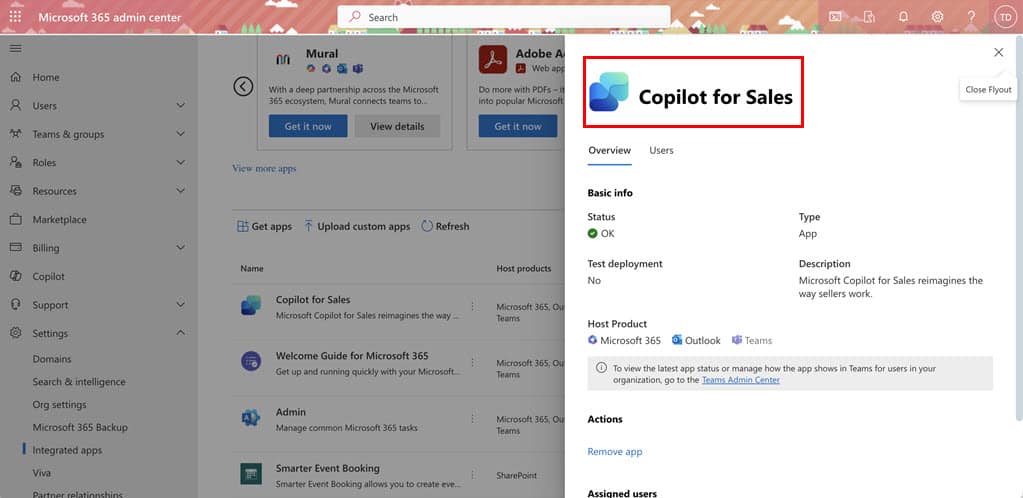Expand the Resources chevron

181,191
